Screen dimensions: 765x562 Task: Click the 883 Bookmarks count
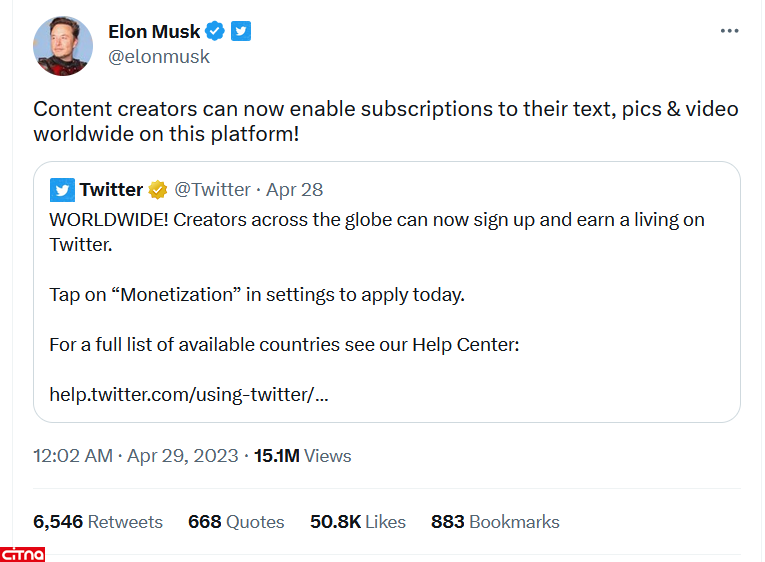click(x=495, y=521)
